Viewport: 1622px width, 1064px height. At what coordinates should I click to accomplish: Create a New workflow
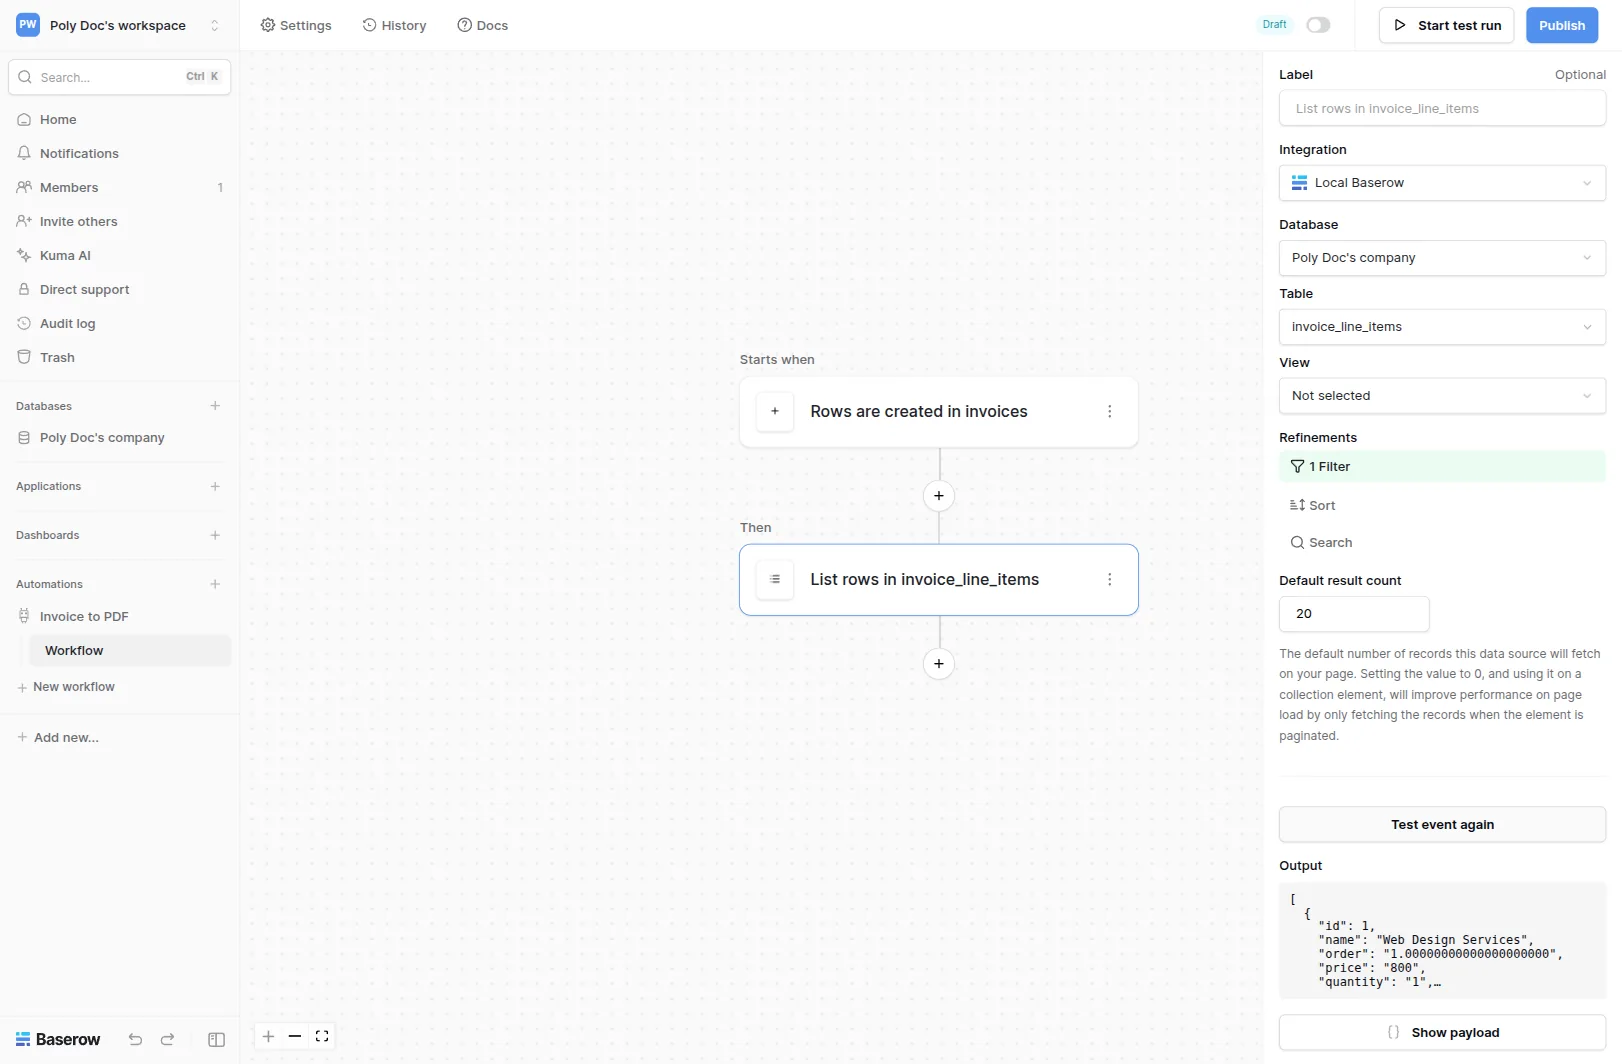tap(66, 687)
